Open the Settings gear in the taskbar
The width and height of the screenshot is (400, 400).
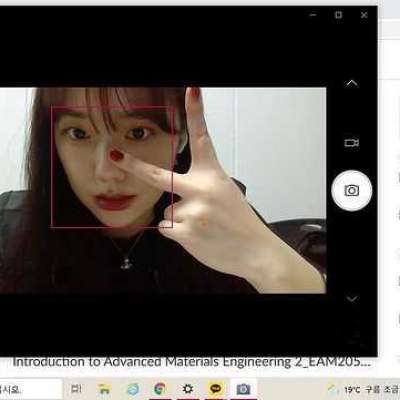(x=188, y=389)
